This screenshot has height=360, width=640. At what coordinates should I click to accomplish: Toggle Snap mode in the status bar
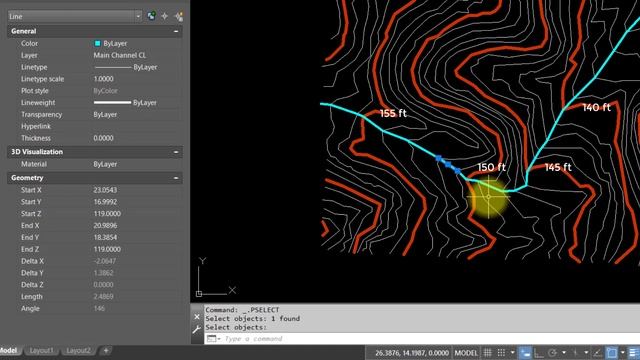tap(501, 353)
